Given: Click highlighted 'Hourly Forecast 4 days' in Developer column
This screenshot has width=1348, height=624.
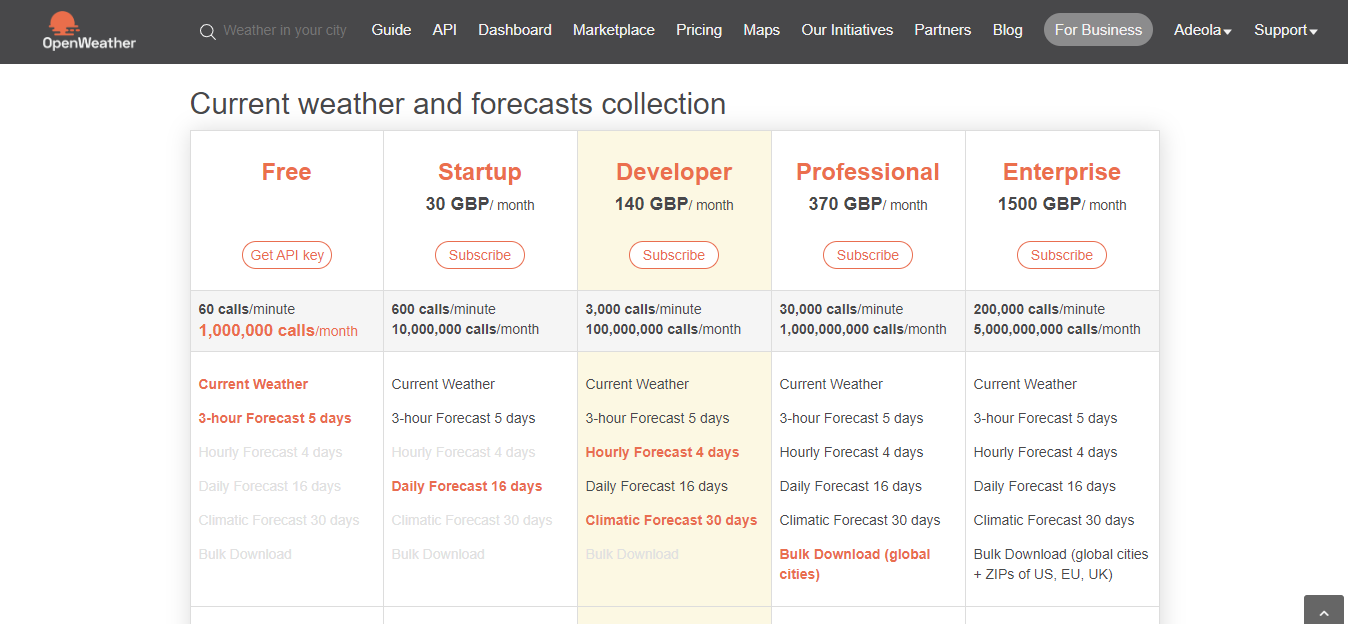Looking at the screenshot, I should click(662, 452).
